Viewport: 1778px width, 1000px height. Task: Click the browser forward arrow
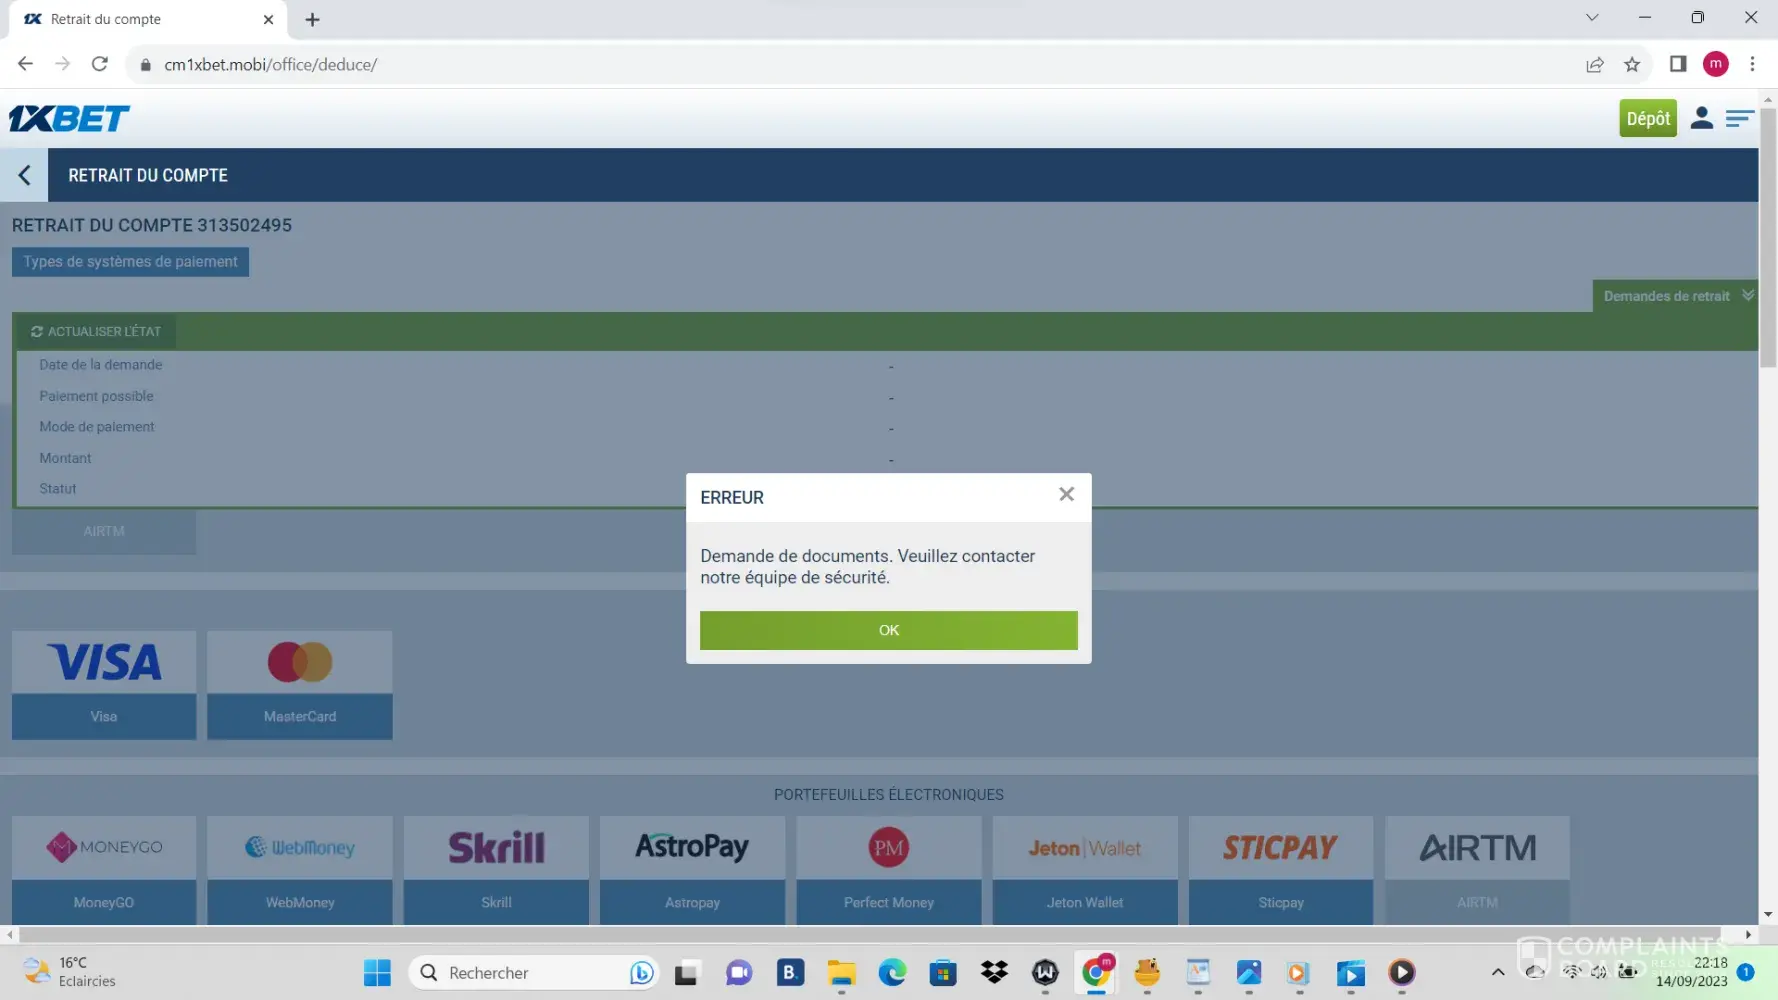tap(62, 64)
